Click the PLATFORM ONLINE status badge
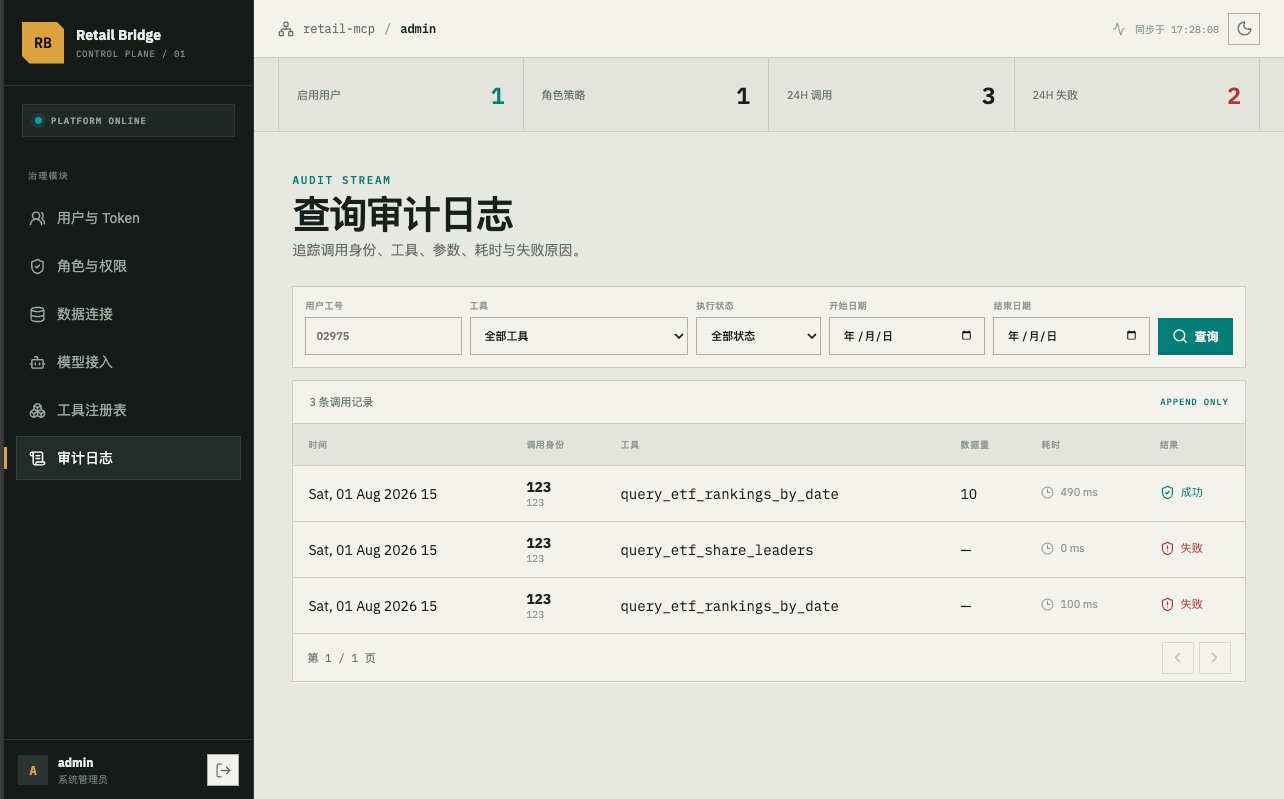Screen dimensions: 1284x799 tap(128, 121)
